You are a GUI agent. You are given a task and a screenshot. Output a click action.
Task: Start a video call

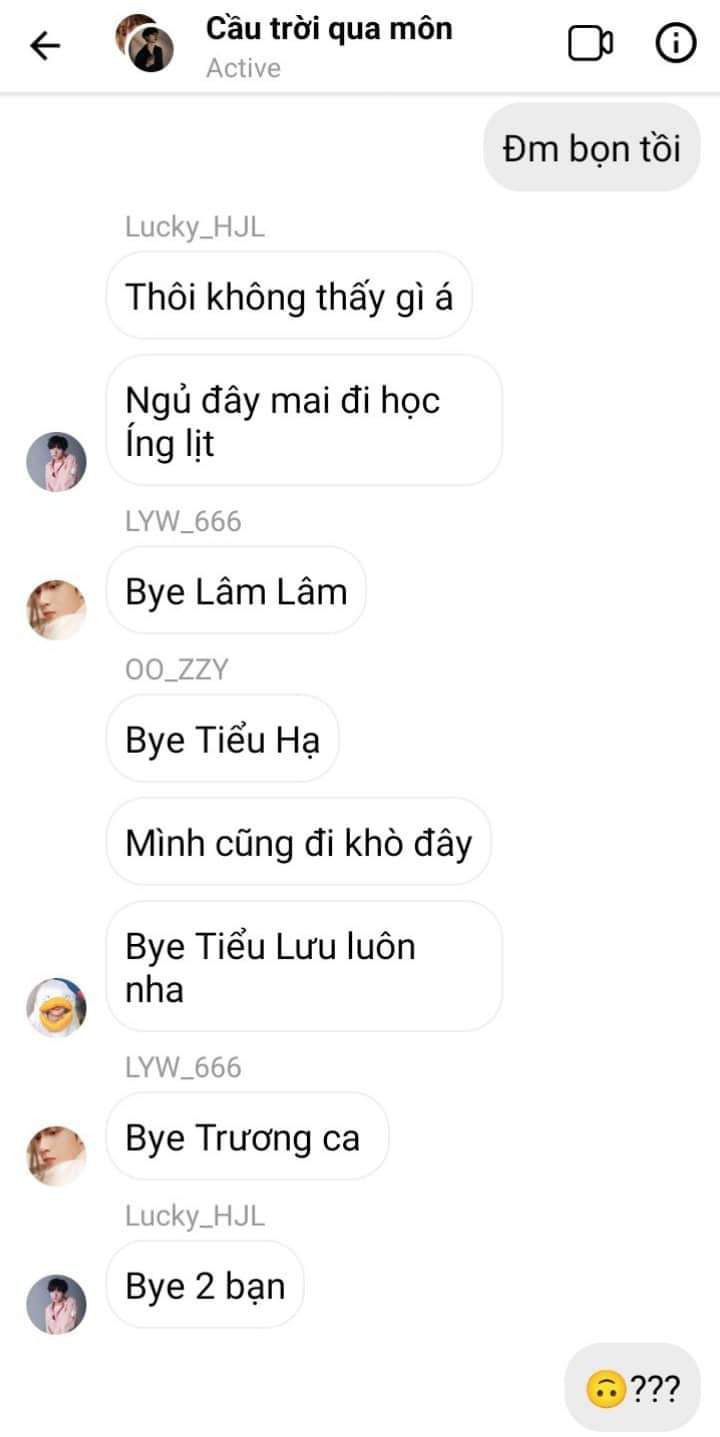pos(591,44)
